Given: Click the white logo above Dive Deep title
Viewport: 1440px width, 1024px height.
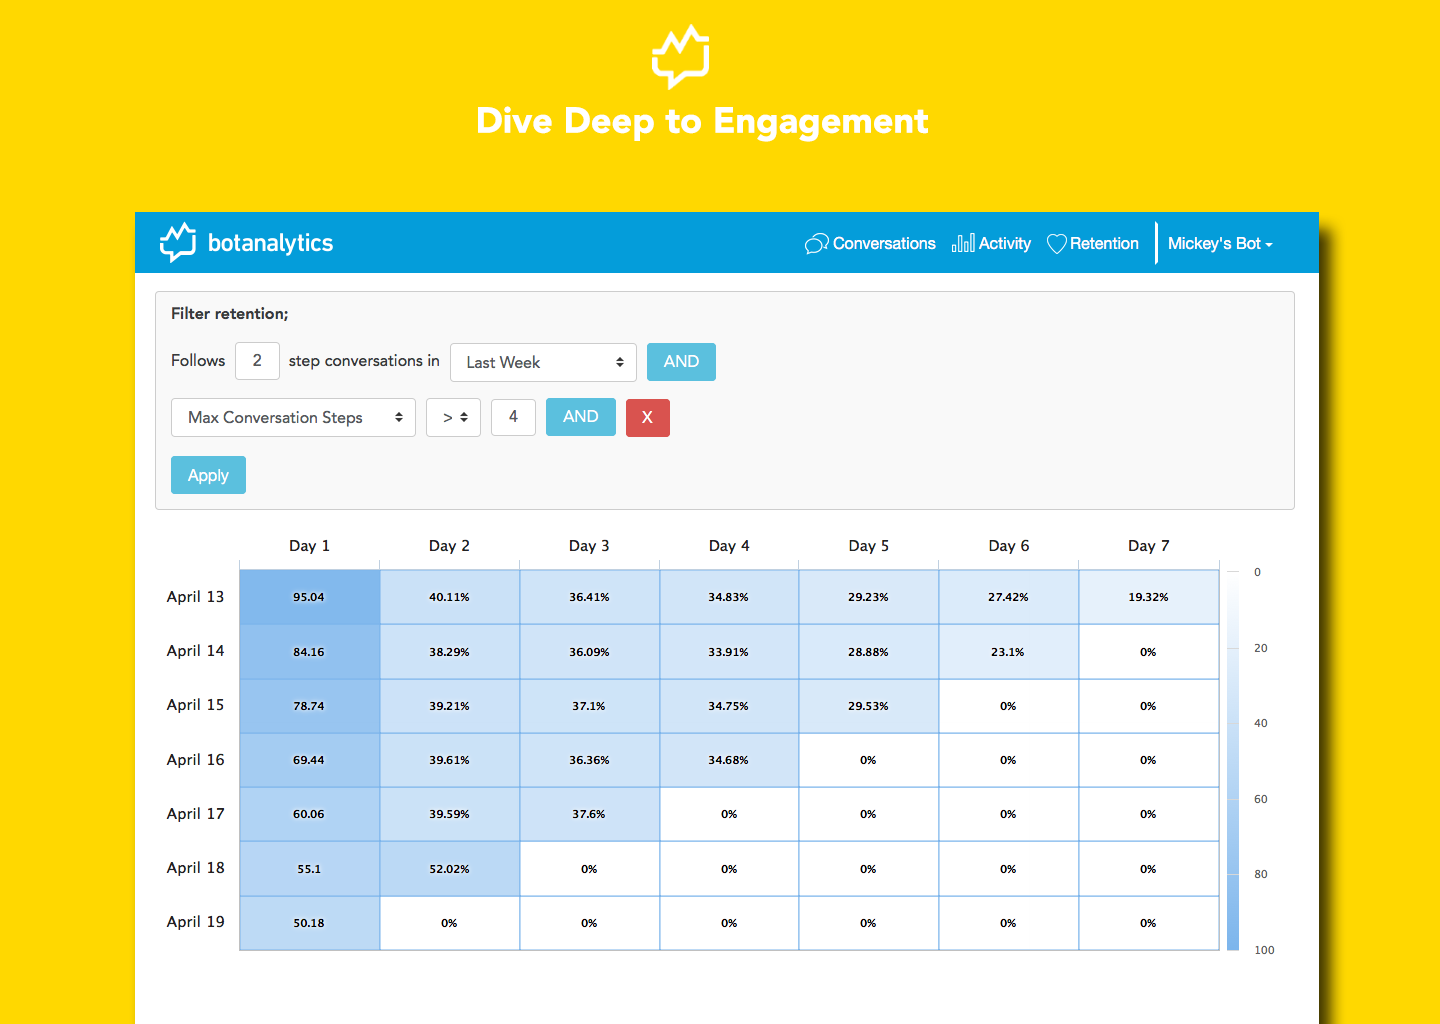Looking at the screenshot, I should (x=681, y=57).
